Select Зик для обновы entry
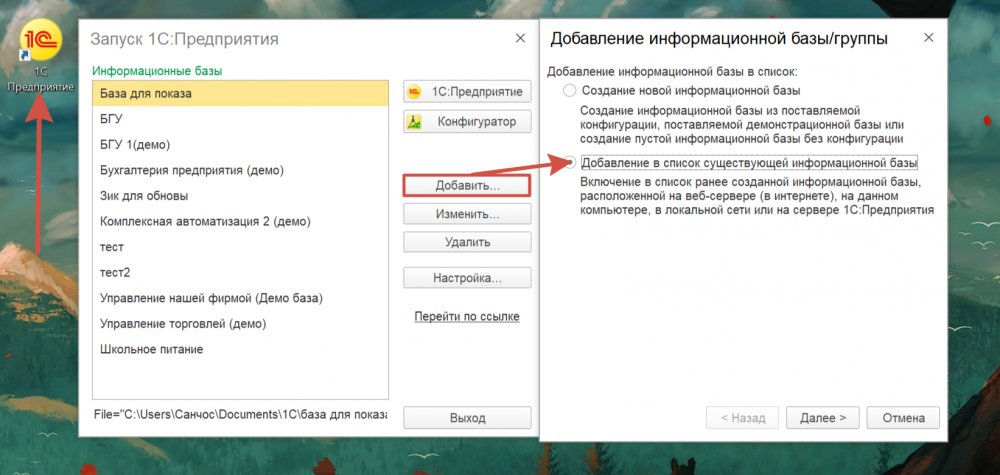Image resolution: width=1000 pixels, height=475 pixels. [x=240, y=196]
